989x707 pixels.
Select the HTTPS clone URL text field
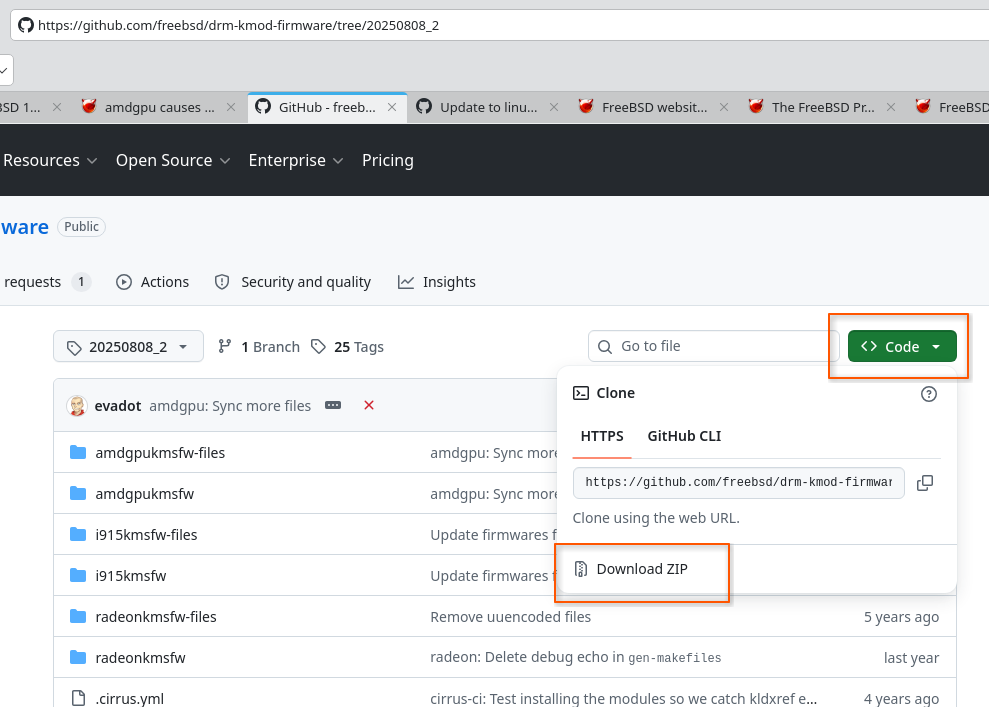click(739, 482)
